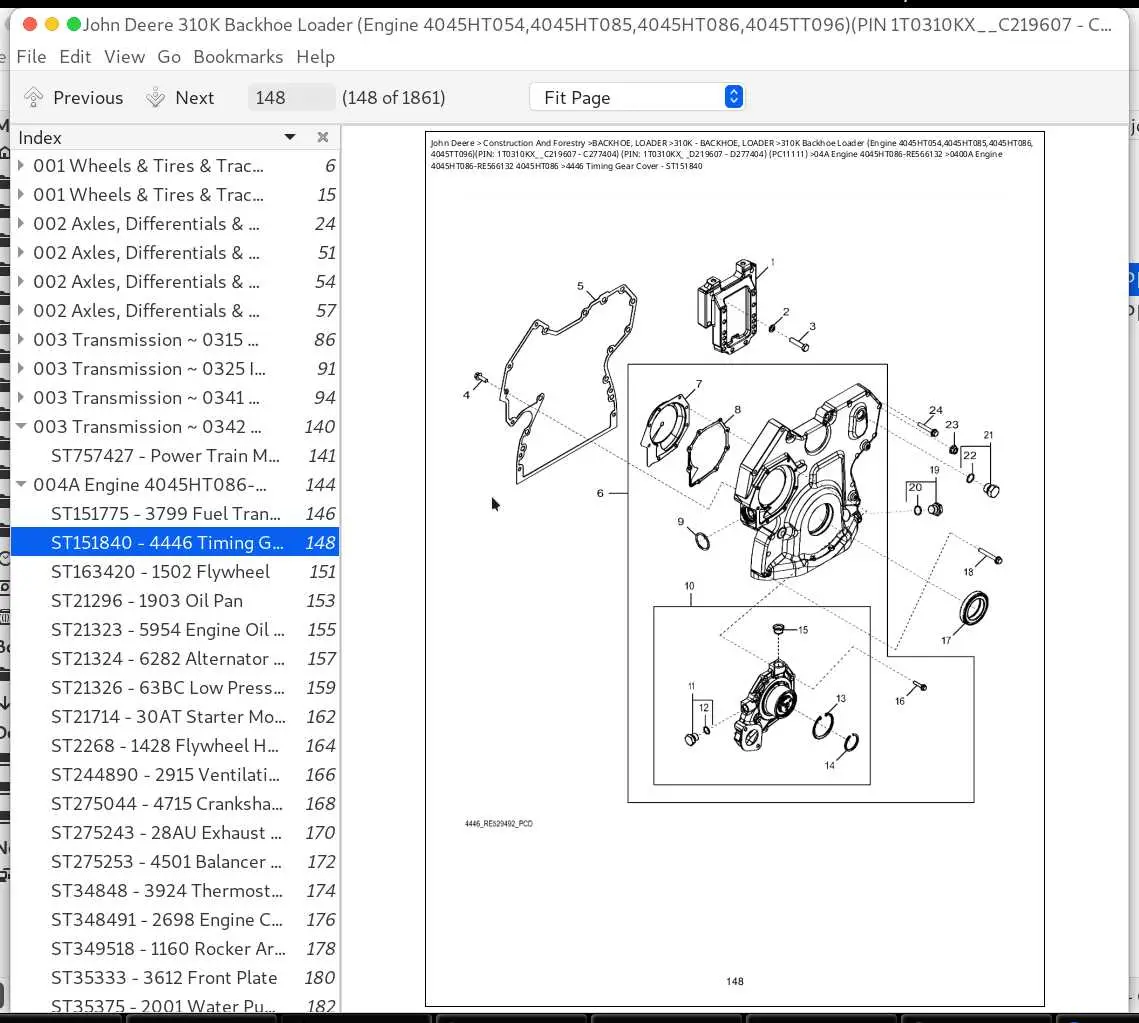Click the Previous page arrow icon
Screen dimensions: 1139x1023
[x=33, y=97]
